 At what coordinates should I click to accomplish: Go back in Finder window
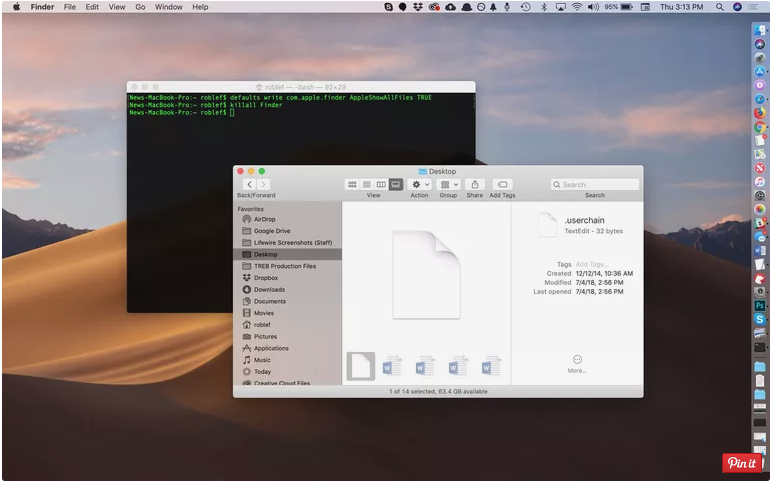pyautogui.click(x=249, y=184)
